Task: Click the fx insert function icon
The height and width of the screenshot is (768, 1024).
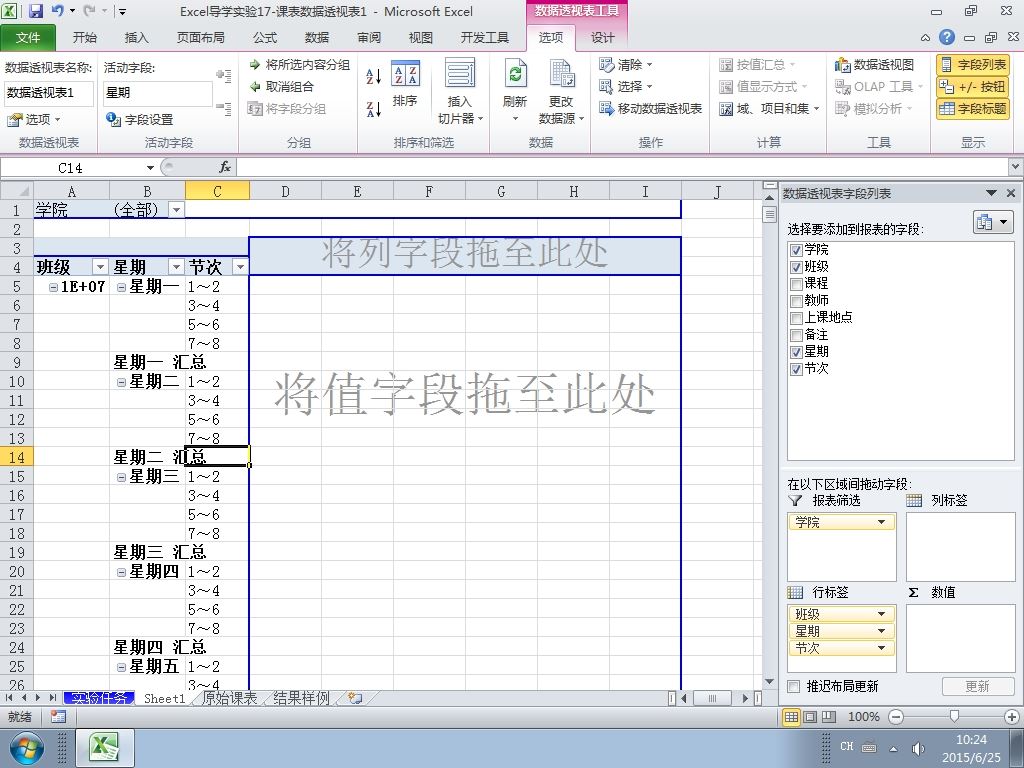Action: pyautogui.click(x=225, y=168)
